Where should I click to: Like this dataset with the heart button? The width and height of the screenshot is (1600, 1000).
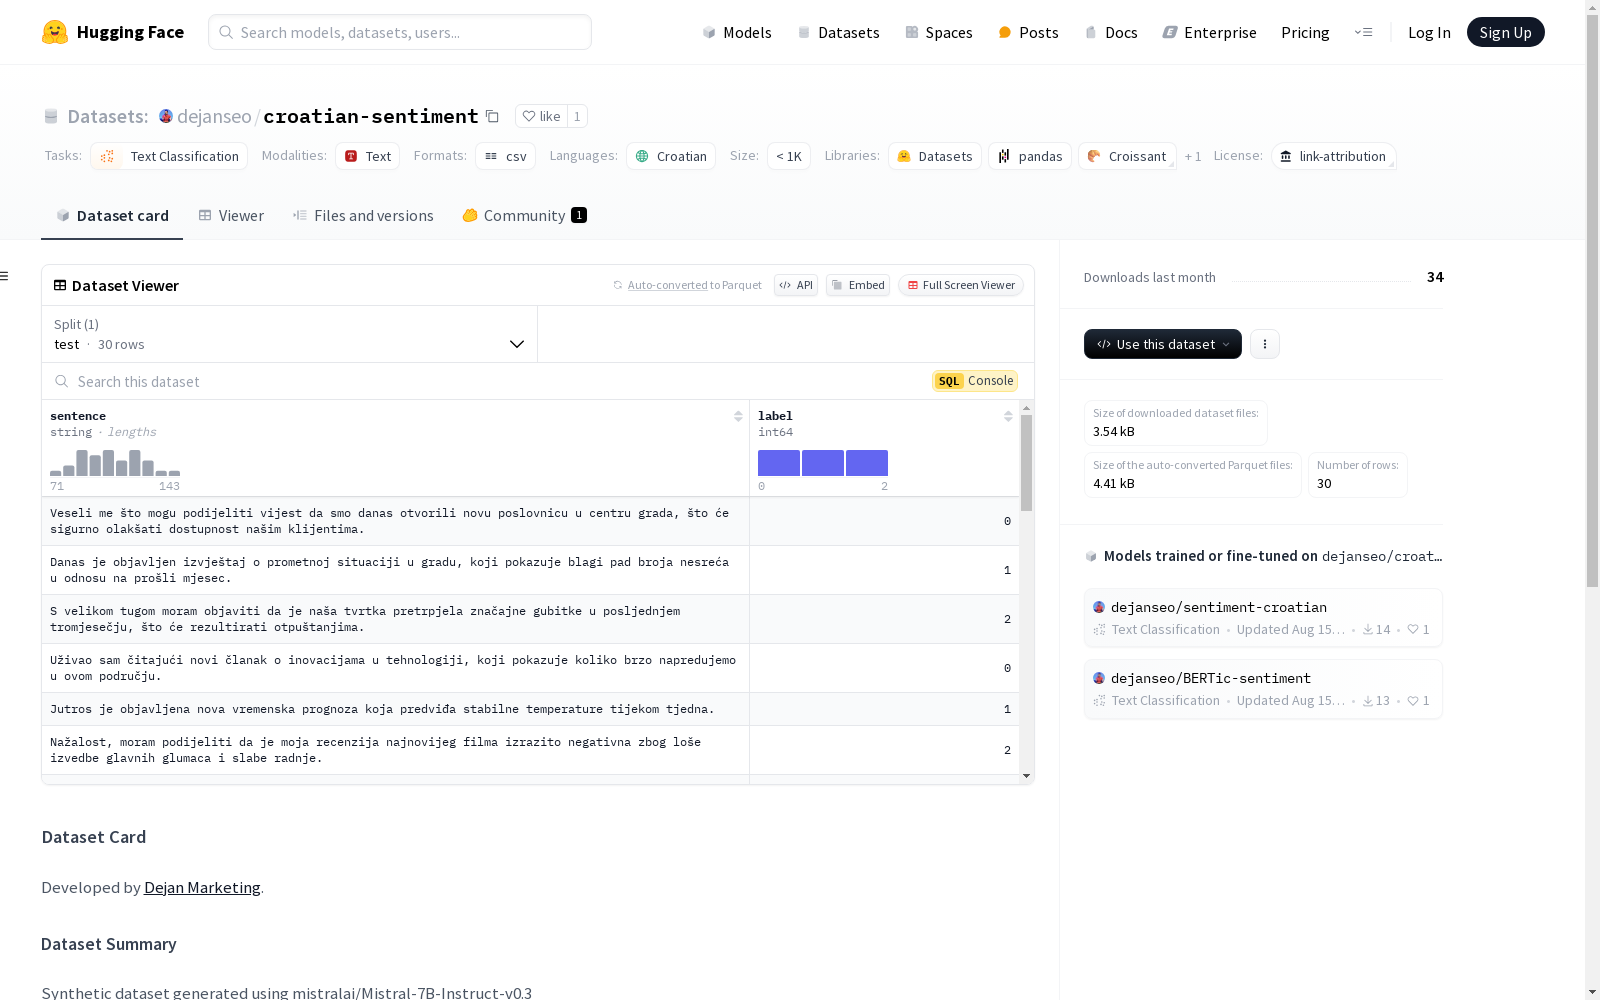pyautogui.click(x=541, y=116)
